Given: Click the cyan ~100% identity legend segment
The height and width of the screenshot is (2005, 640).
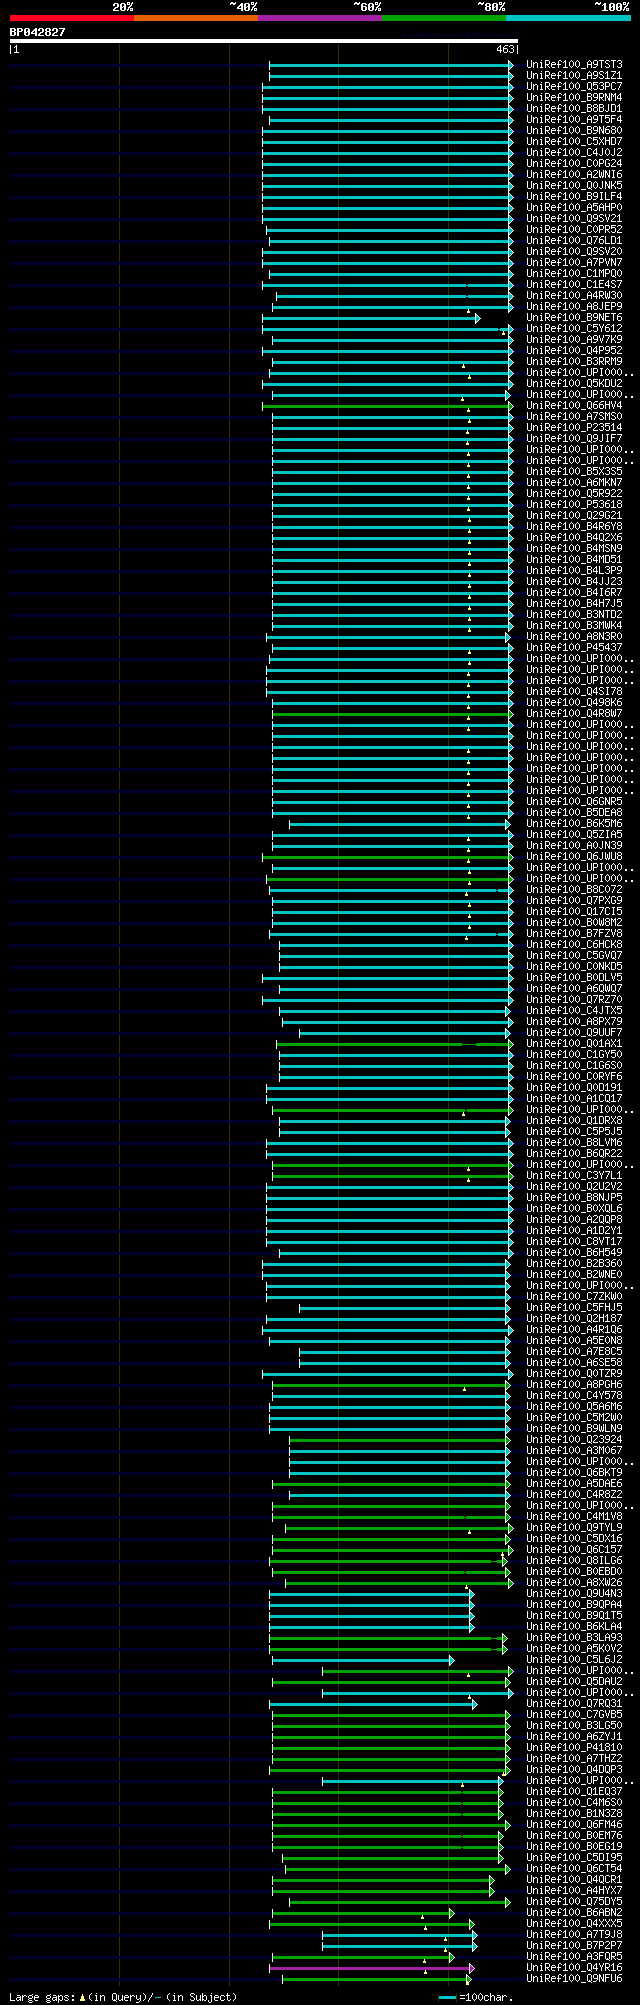Looking at the screenshot, I should (568, 18).
